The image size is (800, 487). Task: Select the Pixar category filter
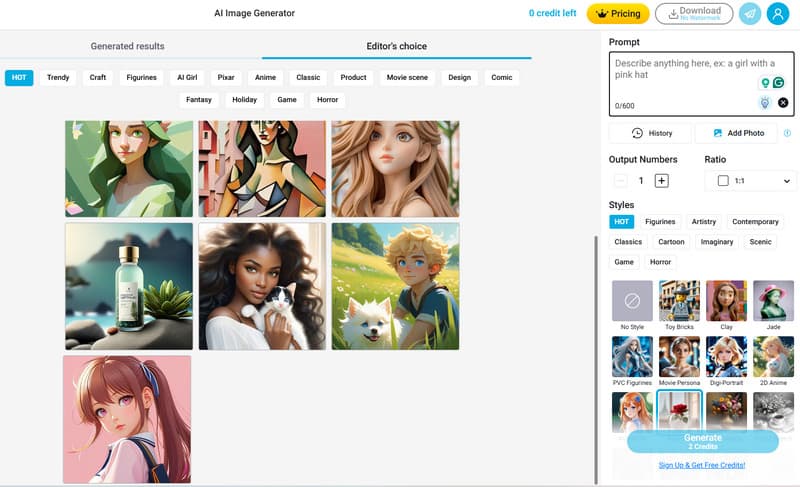pos(226,77)
